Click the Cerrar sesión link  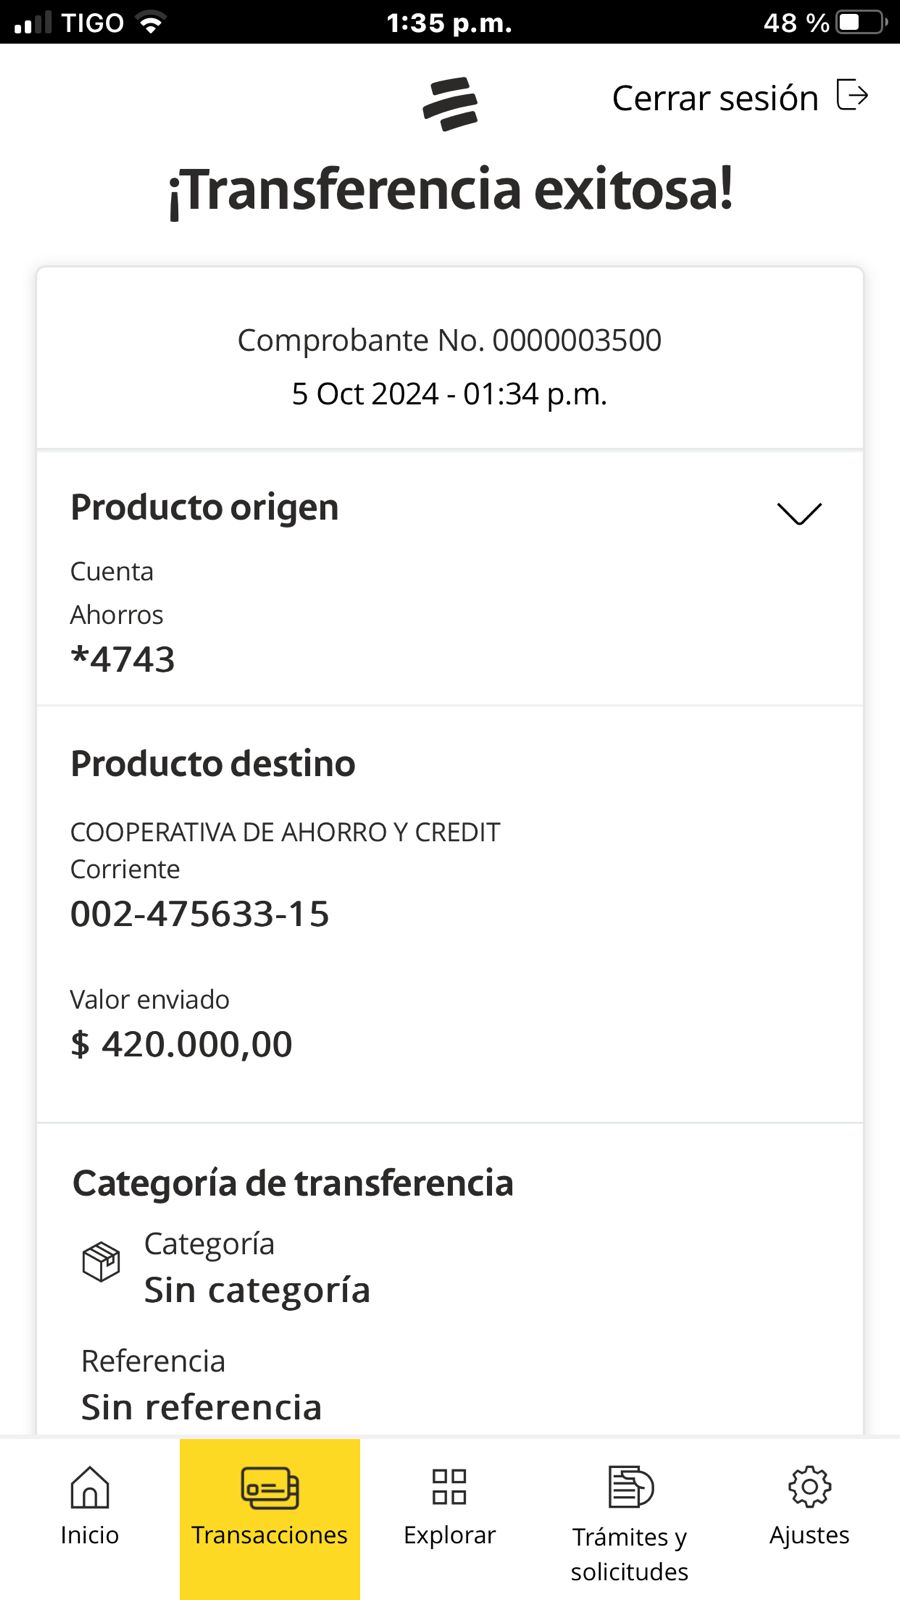coord(715,98)
